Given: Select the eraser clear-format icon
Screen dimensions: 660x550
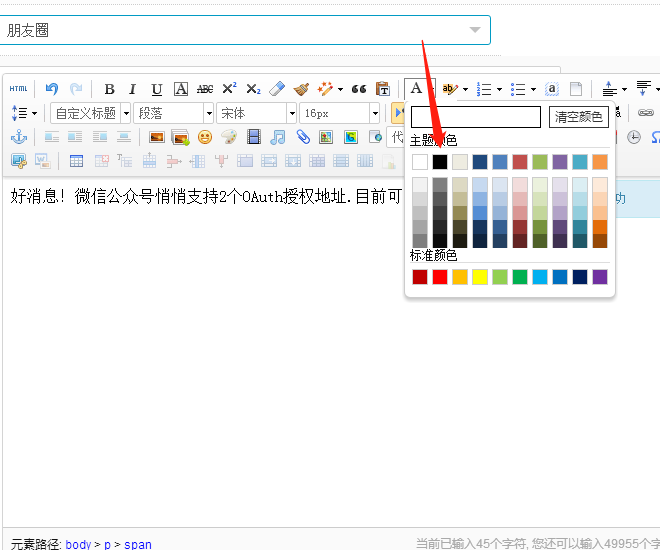Looking at the screenshot, I should (x=278, y=89).
